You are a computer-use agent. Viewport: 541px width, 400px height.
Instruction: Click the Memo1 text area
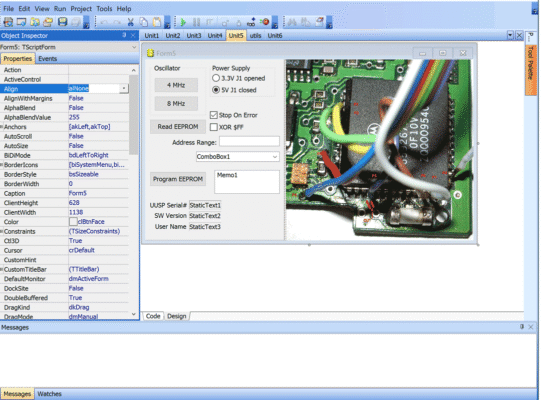(247, 182)
